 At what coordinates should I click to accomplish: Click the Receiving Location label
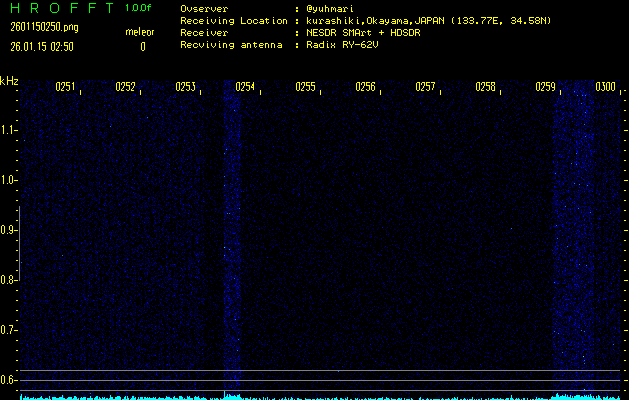click(234, 21)
